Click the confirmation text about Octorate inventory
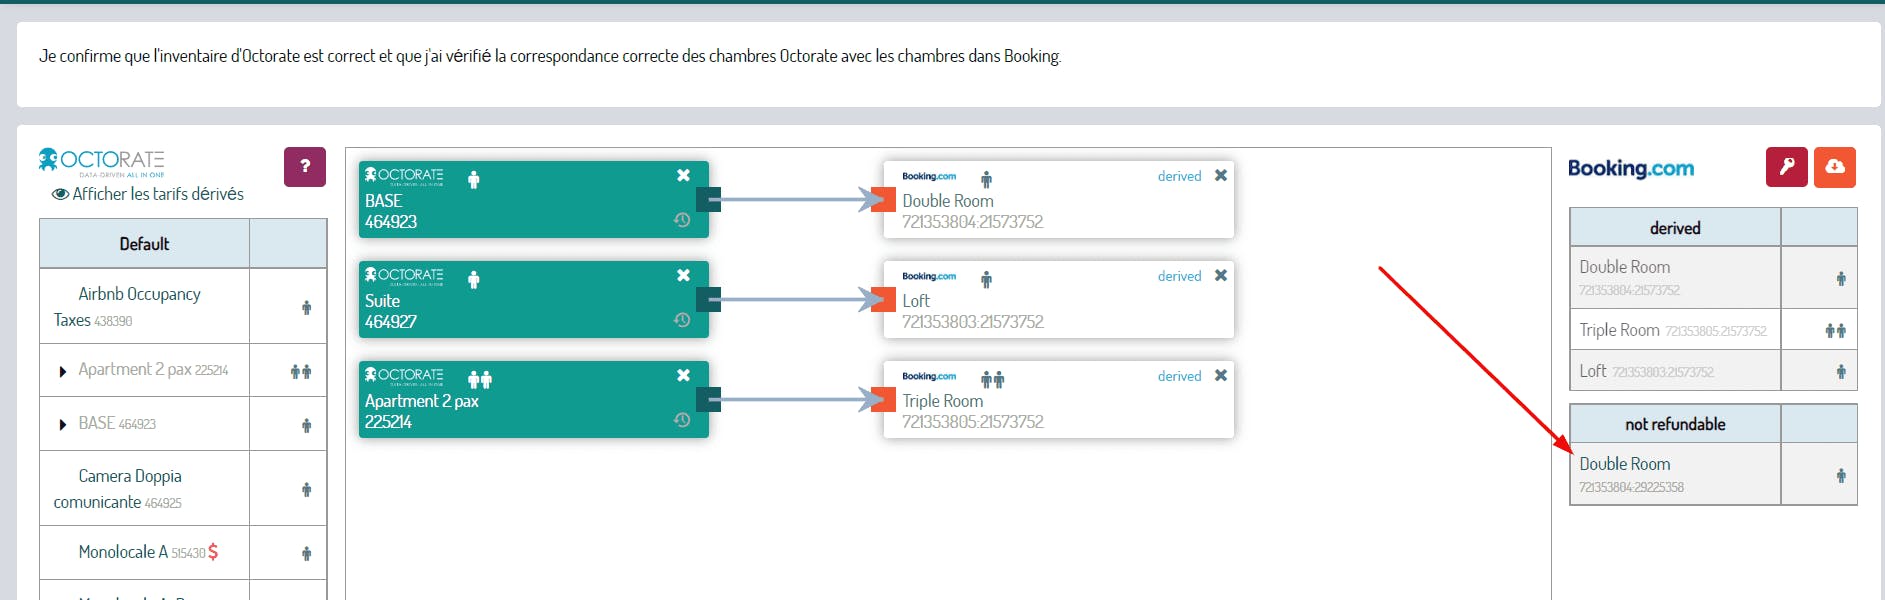The height and width of the screenshot is (600, 1885). pyautogui.click(x=549, y=56)
